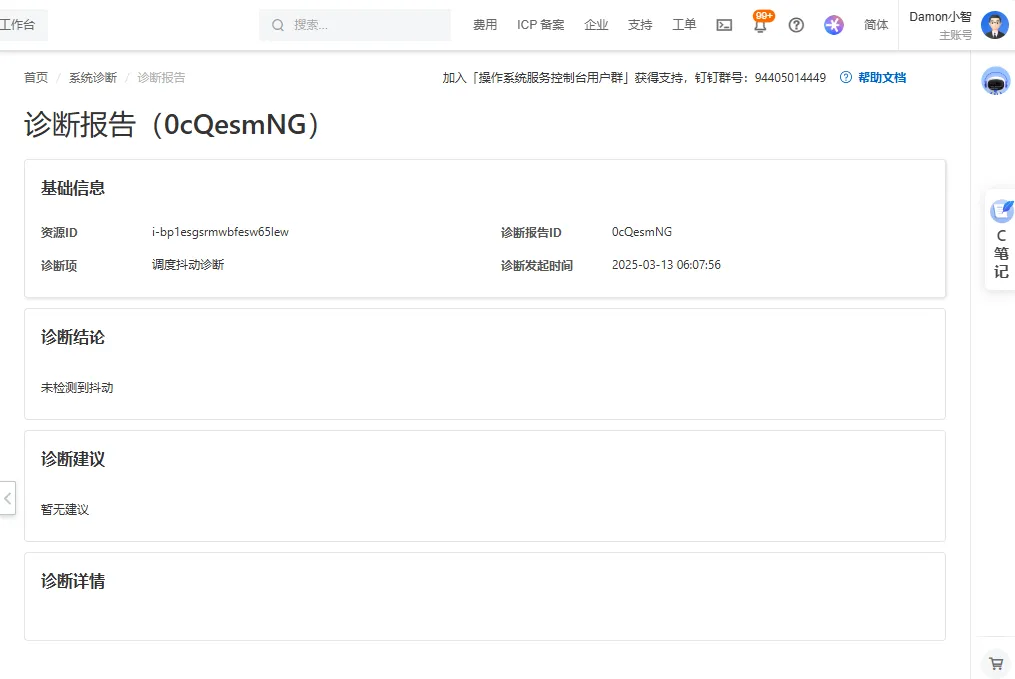This screenshot has width=1015, height=679.
Task: Click the 诊断详情 section heading
Action: (72, 581)
